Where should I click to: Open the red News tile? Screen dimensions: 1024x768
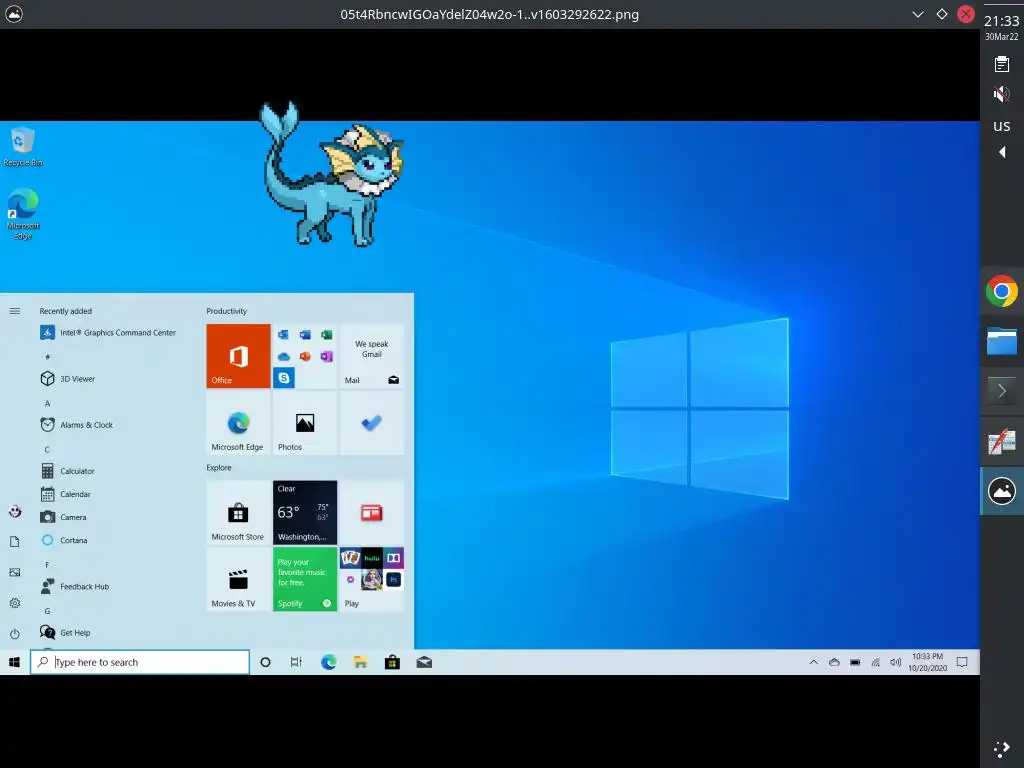pyautogui.click(x=372, y=513)
